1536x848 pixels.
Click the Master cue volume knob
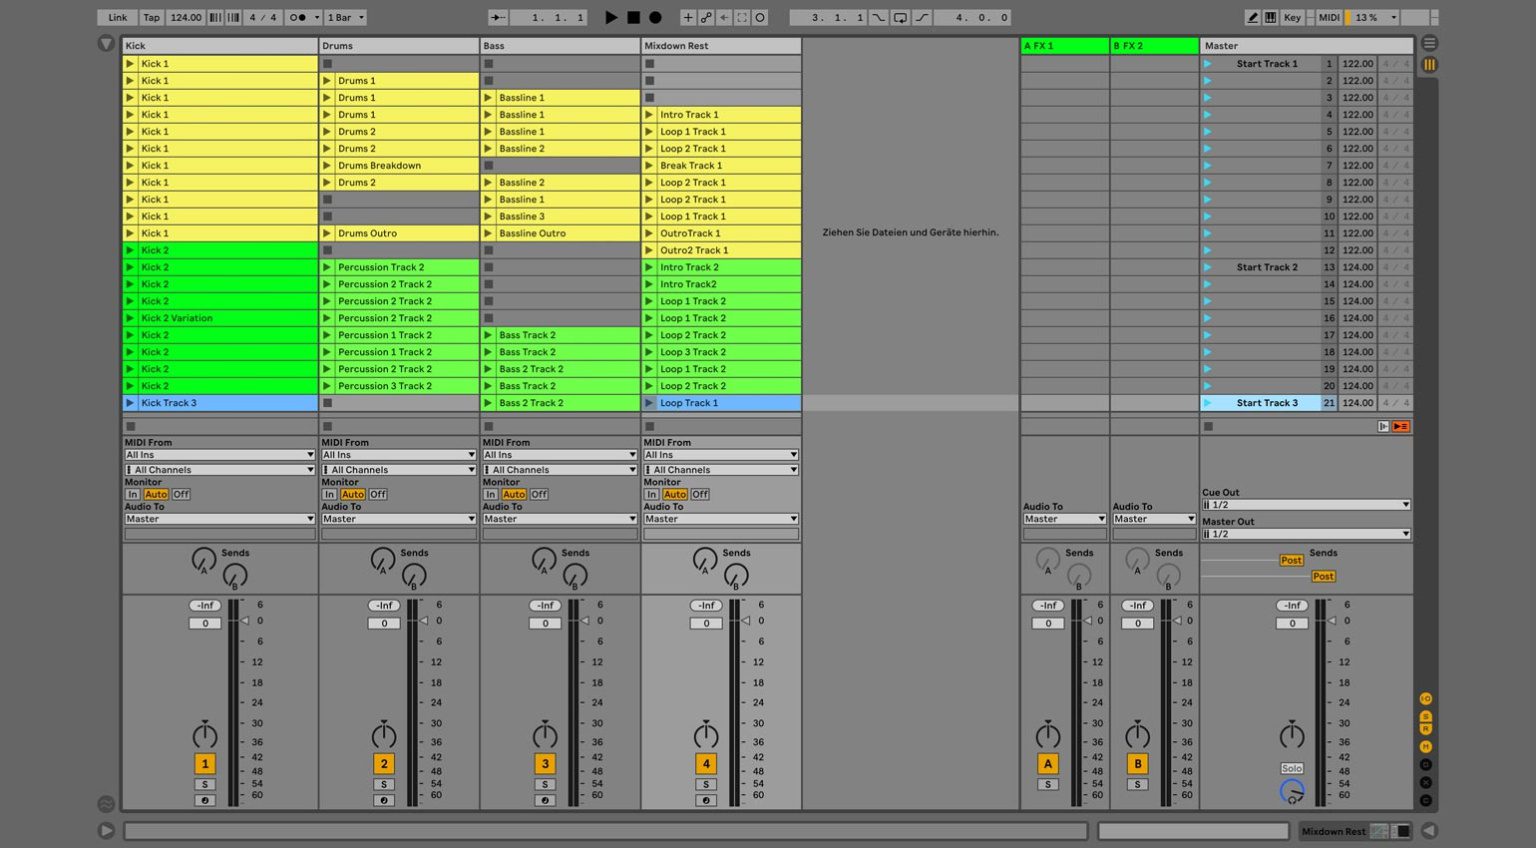click(x=1292, y=792)
